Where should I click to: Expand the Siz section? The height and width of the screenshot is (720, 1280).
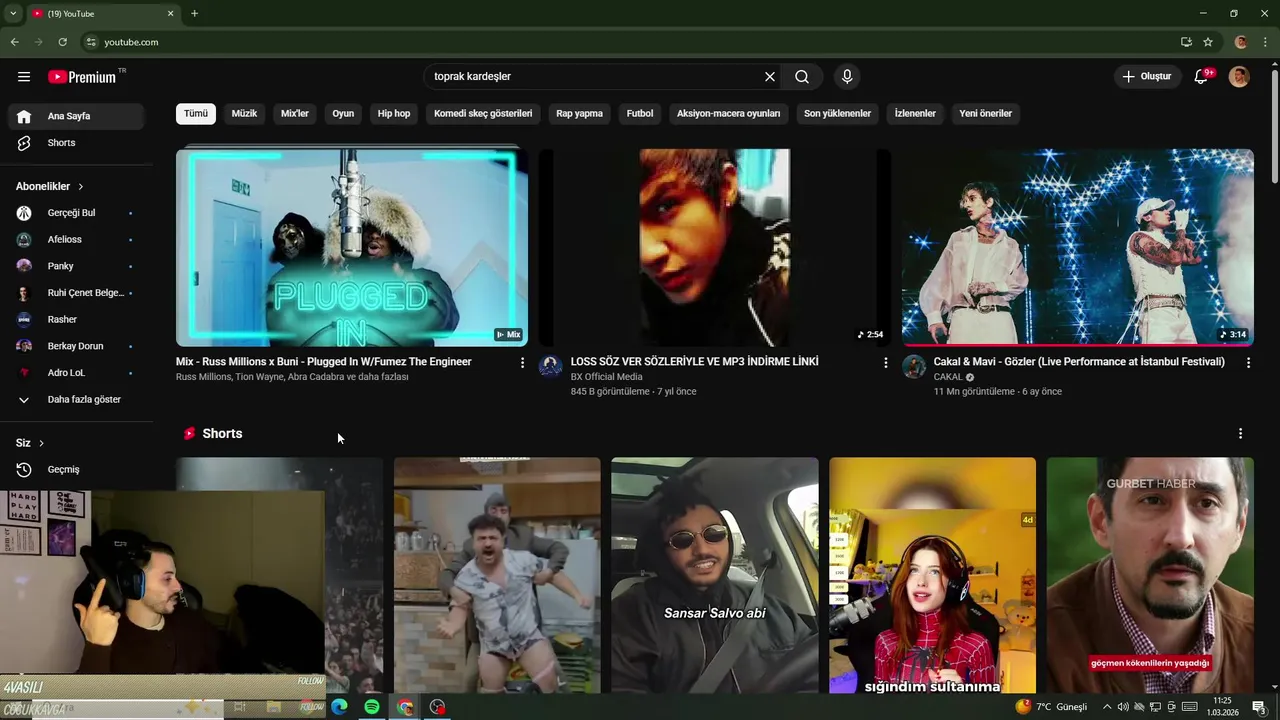[x=30, y=443]
